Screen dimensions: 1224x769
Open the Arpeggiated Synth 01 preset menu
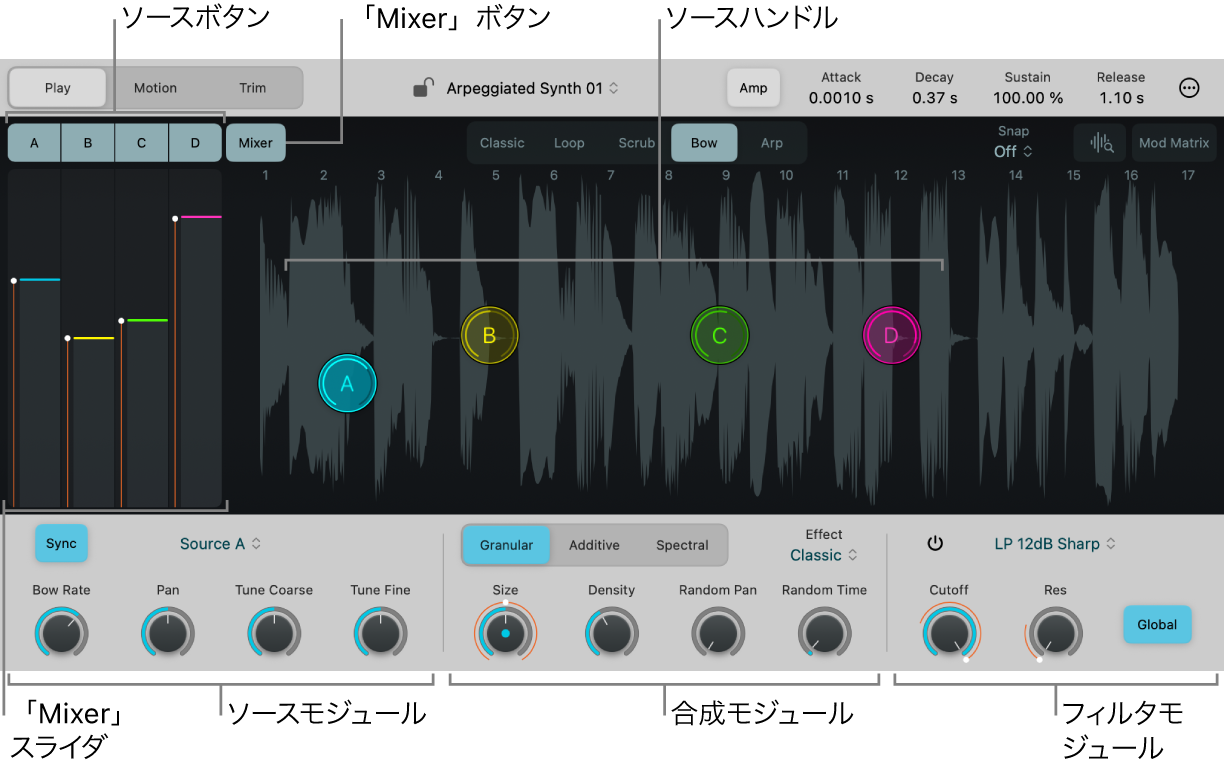[532, 88]
